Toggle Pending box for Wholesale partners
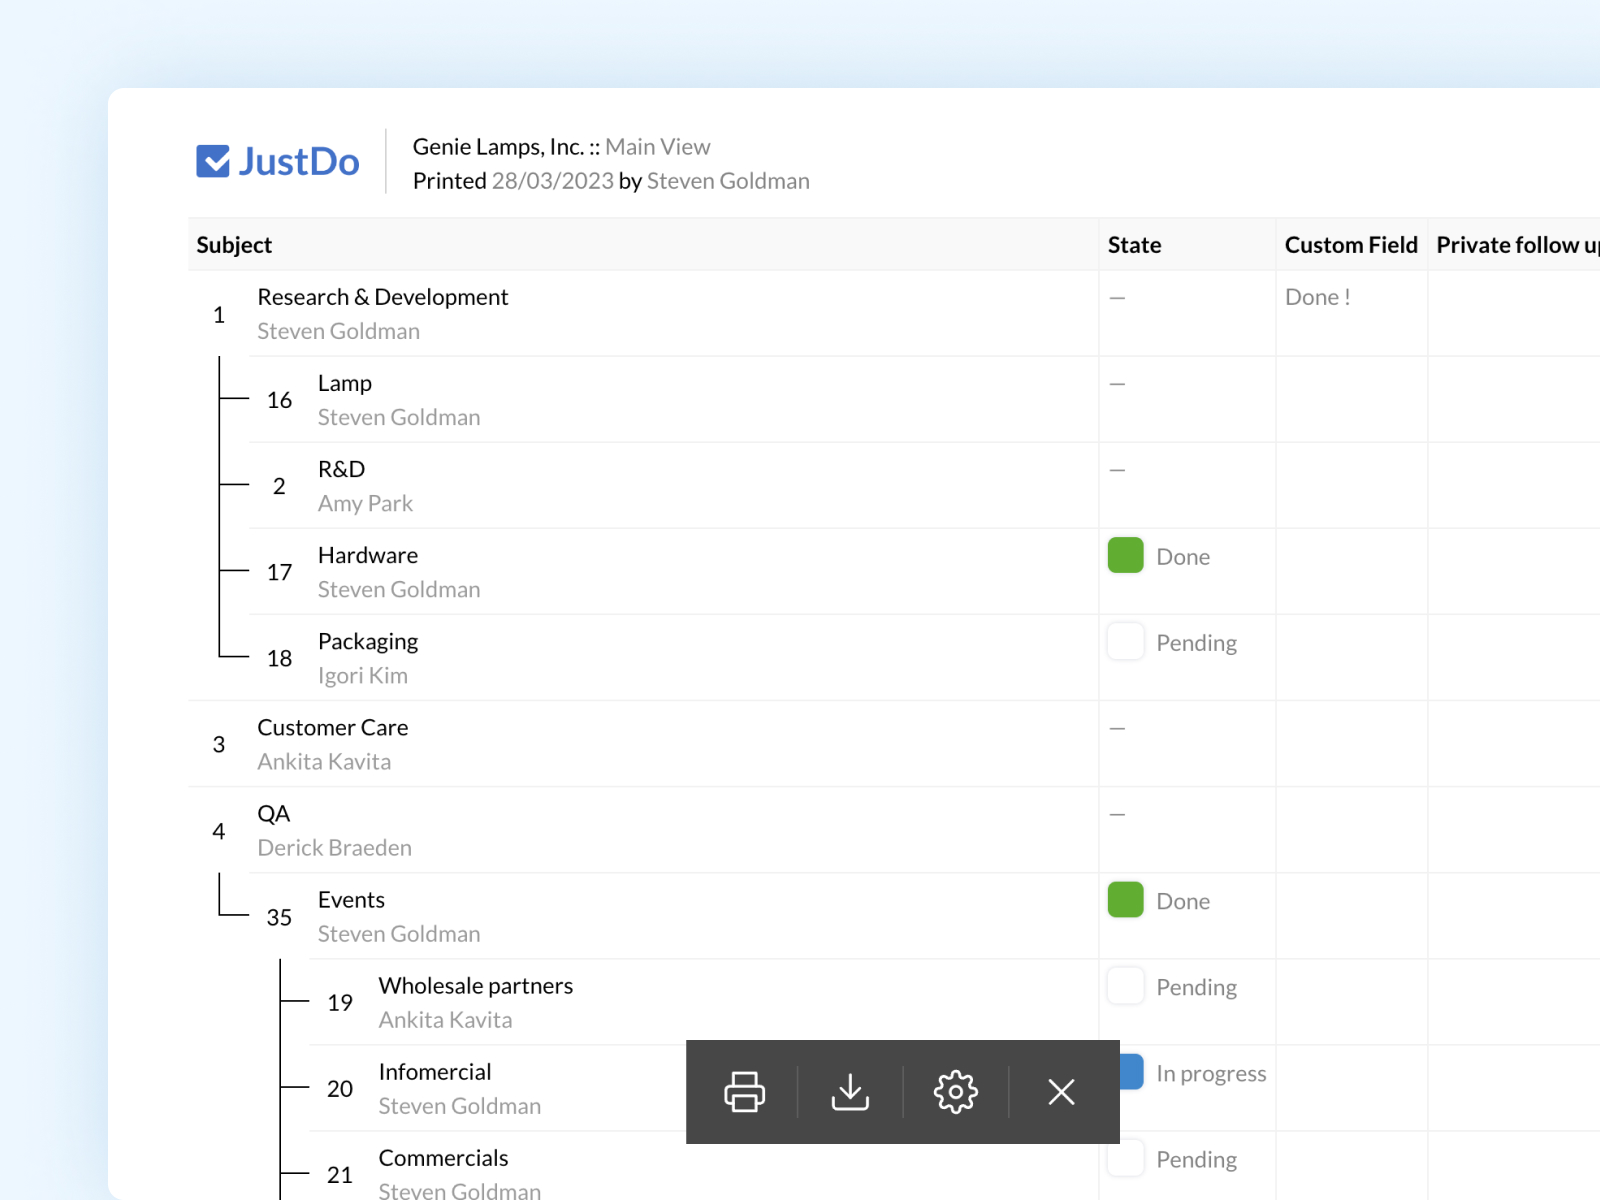Screen dimensions: 1600x1200 tap(1125, 986)
